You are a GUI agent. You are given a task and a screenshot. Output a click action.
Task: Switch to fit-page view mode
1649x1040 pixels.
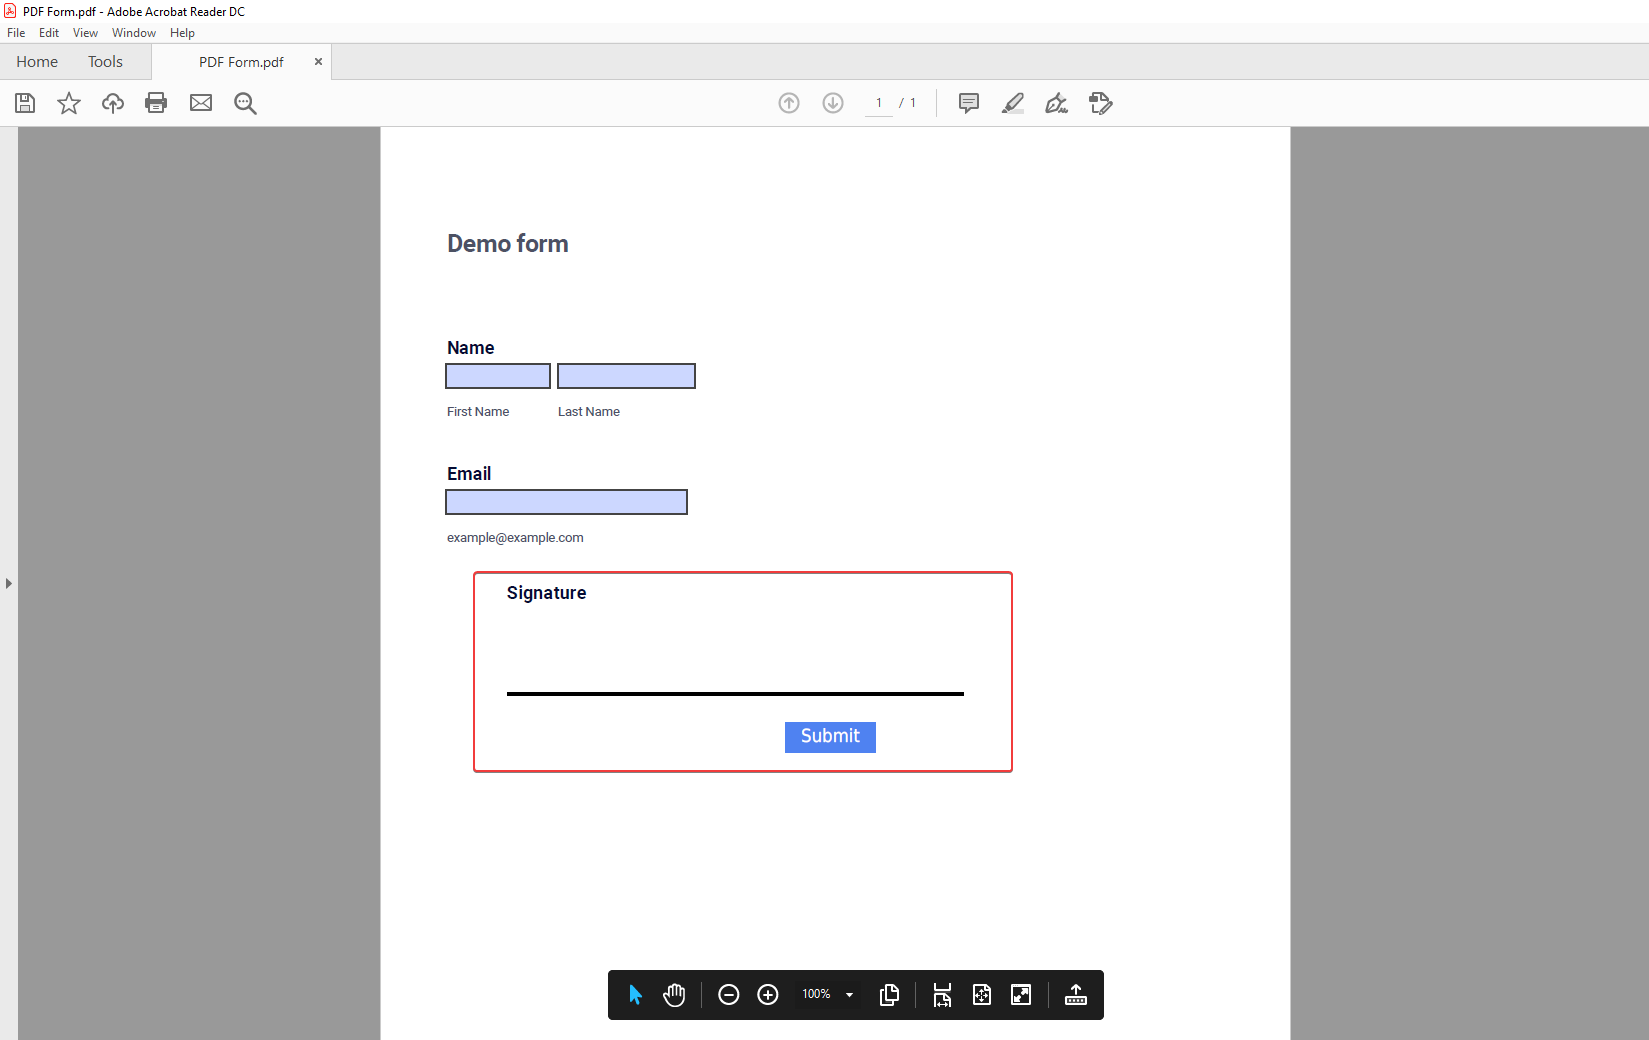(981, 994)
